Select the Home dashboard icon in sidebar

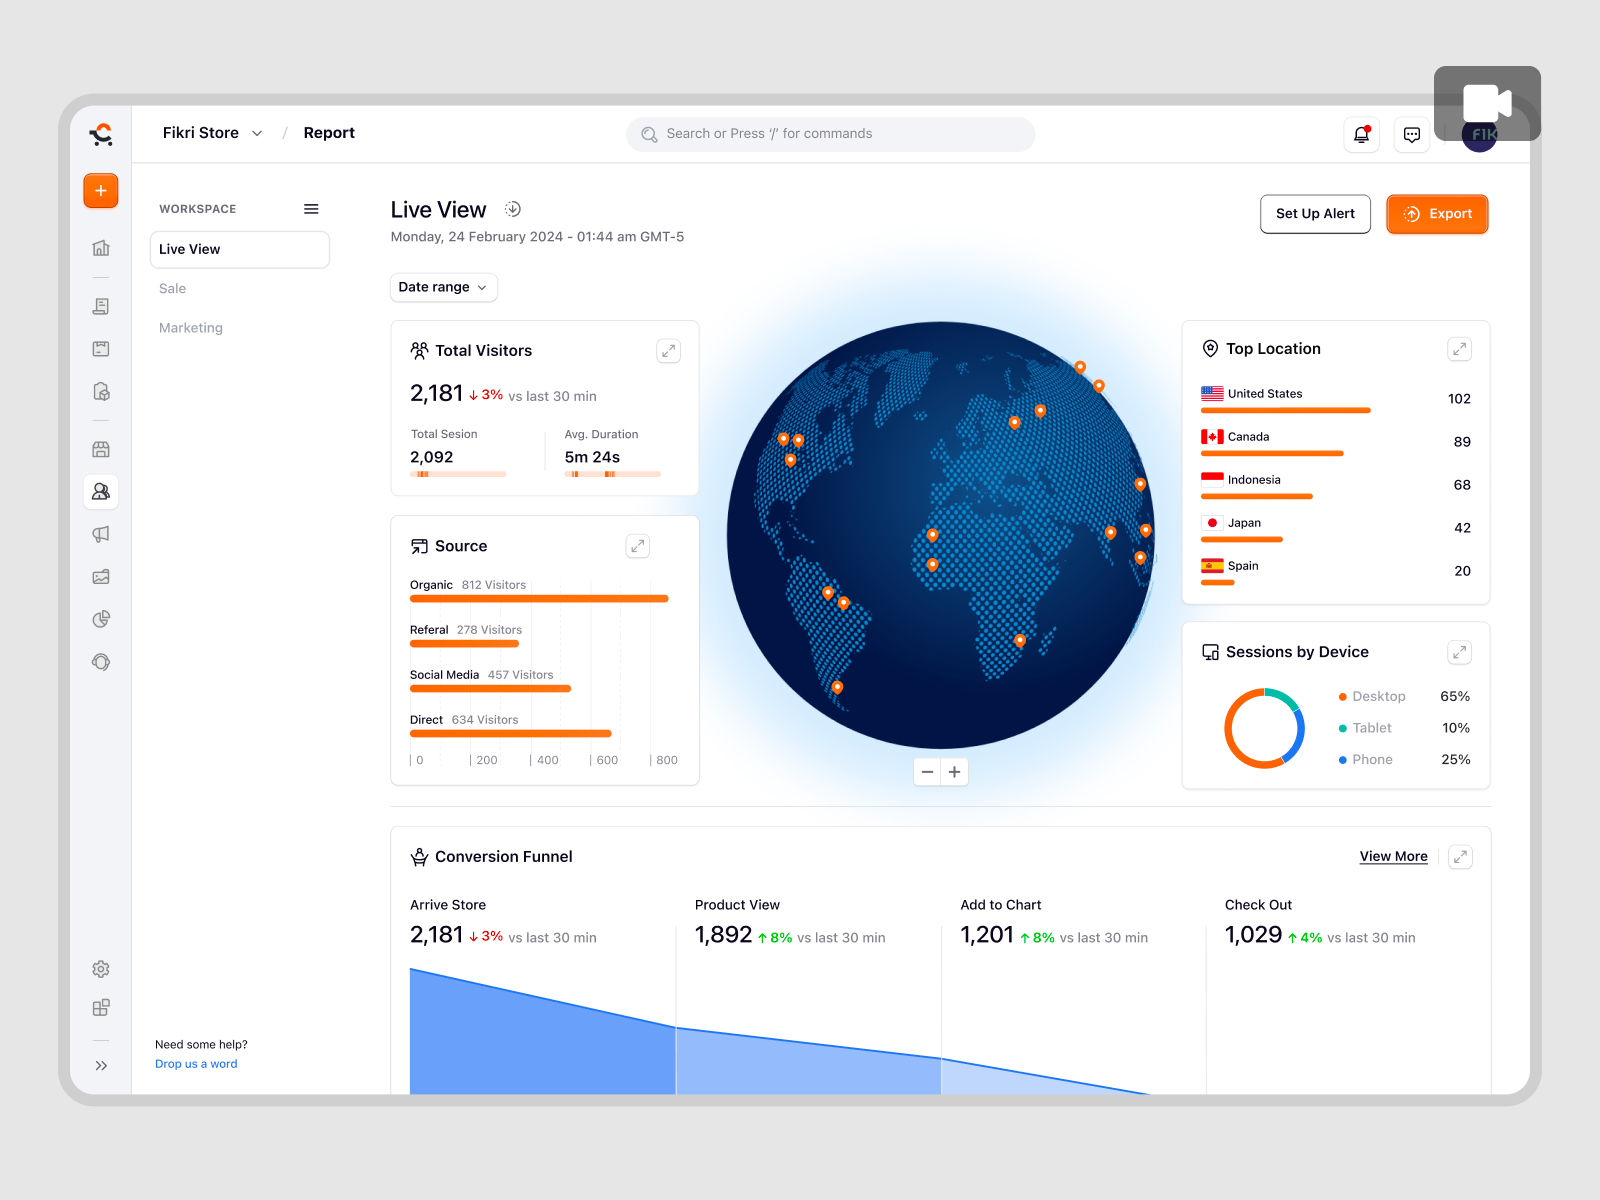(100, 248)
